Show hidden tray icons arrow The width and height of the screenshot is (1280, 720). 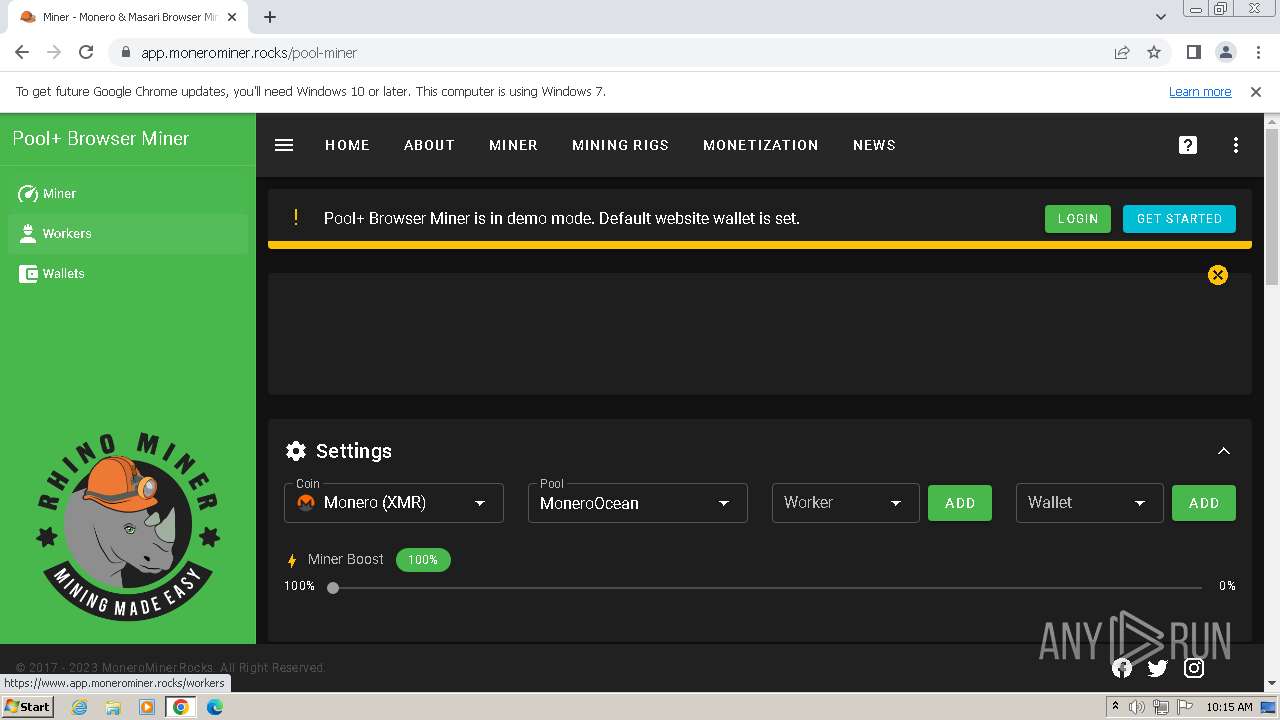[1115, 707]
